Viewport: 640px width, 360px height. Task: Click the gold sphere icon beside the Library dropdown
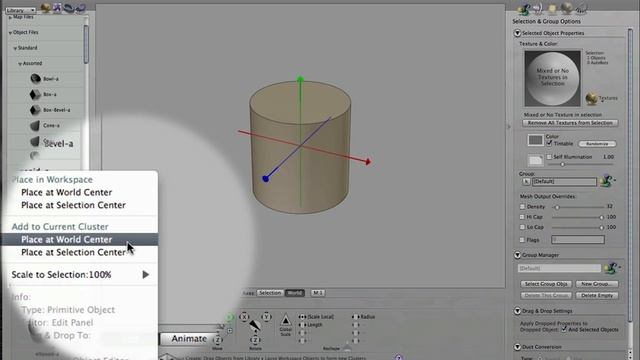coord(46,8)
